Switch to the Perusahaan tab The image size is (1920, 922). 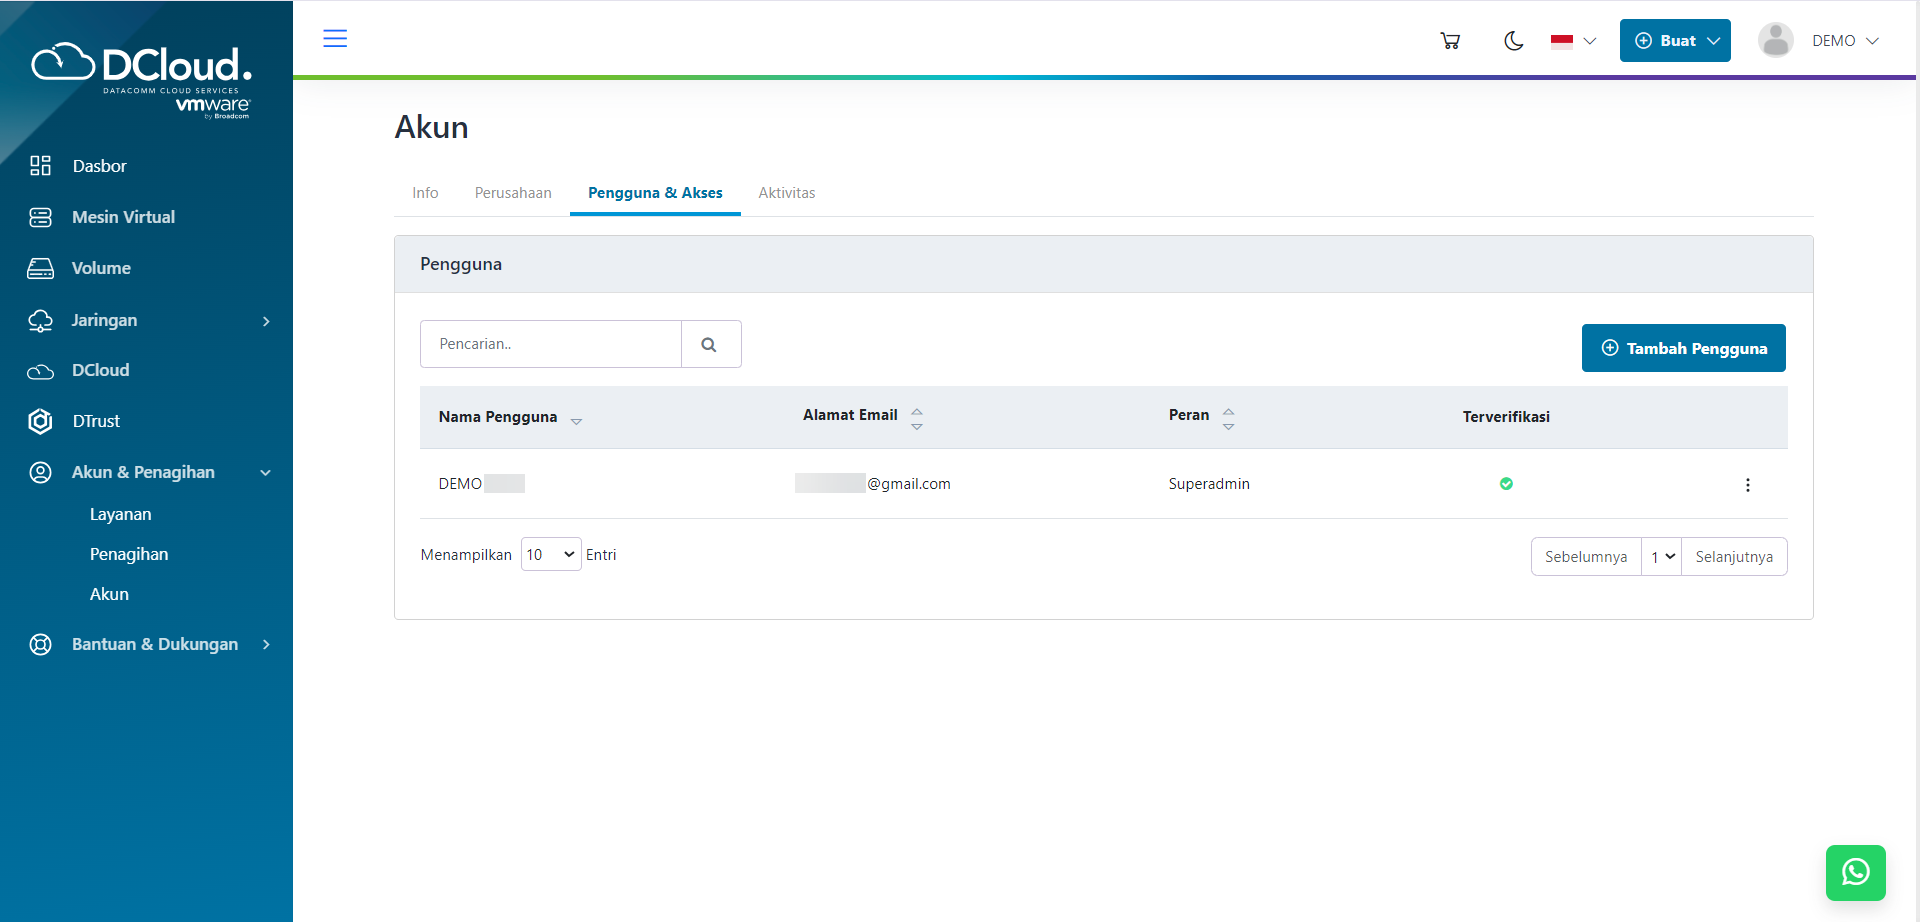coord(513,193)
